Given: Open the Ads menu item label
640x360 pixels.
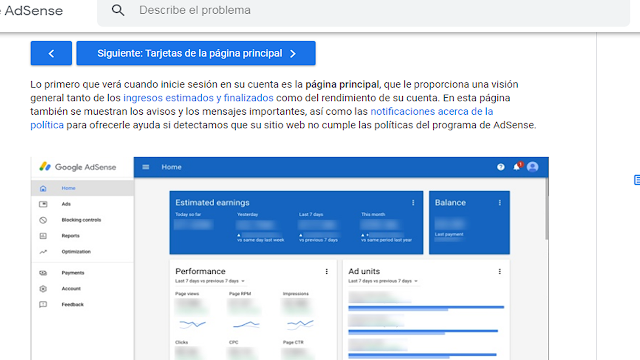Looking at the screenshot, I should tap(66, 204).
